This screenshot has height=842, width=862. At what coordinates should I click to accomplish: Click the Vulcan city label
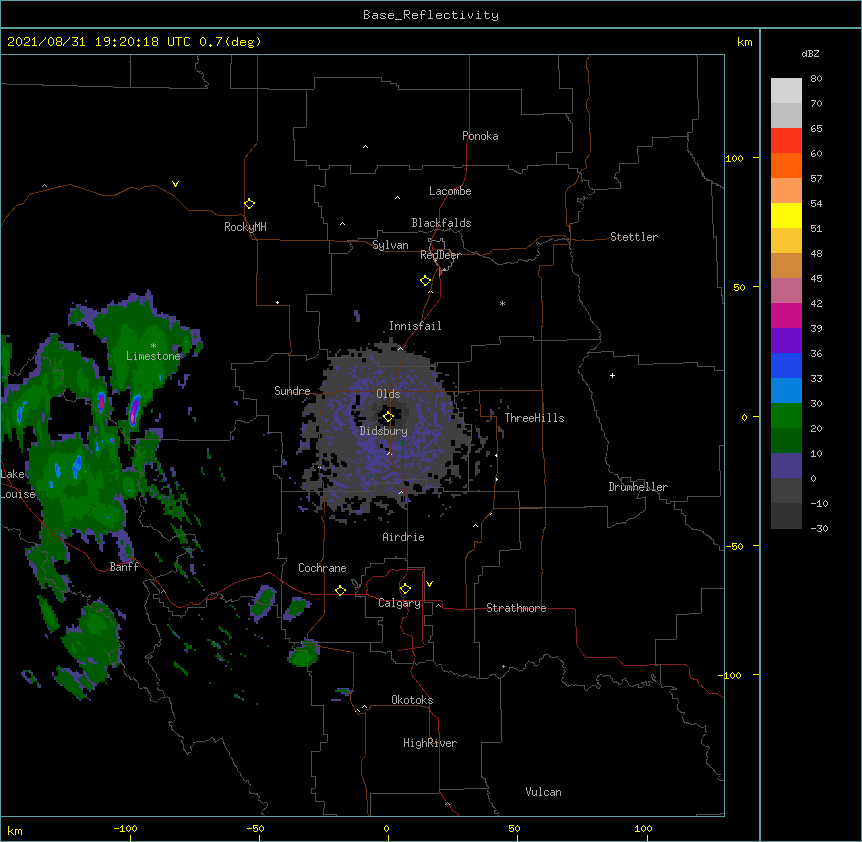(x=543, y=792)
